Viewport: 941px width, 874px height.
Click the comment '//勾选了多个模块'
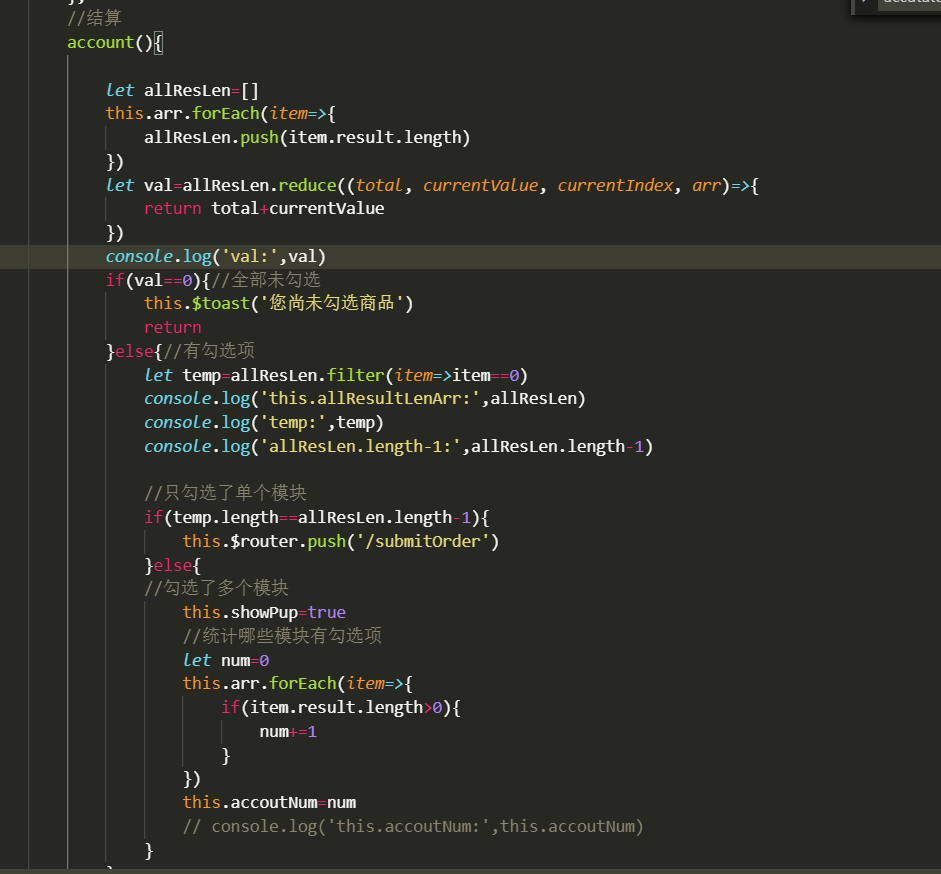click(217, 588)
